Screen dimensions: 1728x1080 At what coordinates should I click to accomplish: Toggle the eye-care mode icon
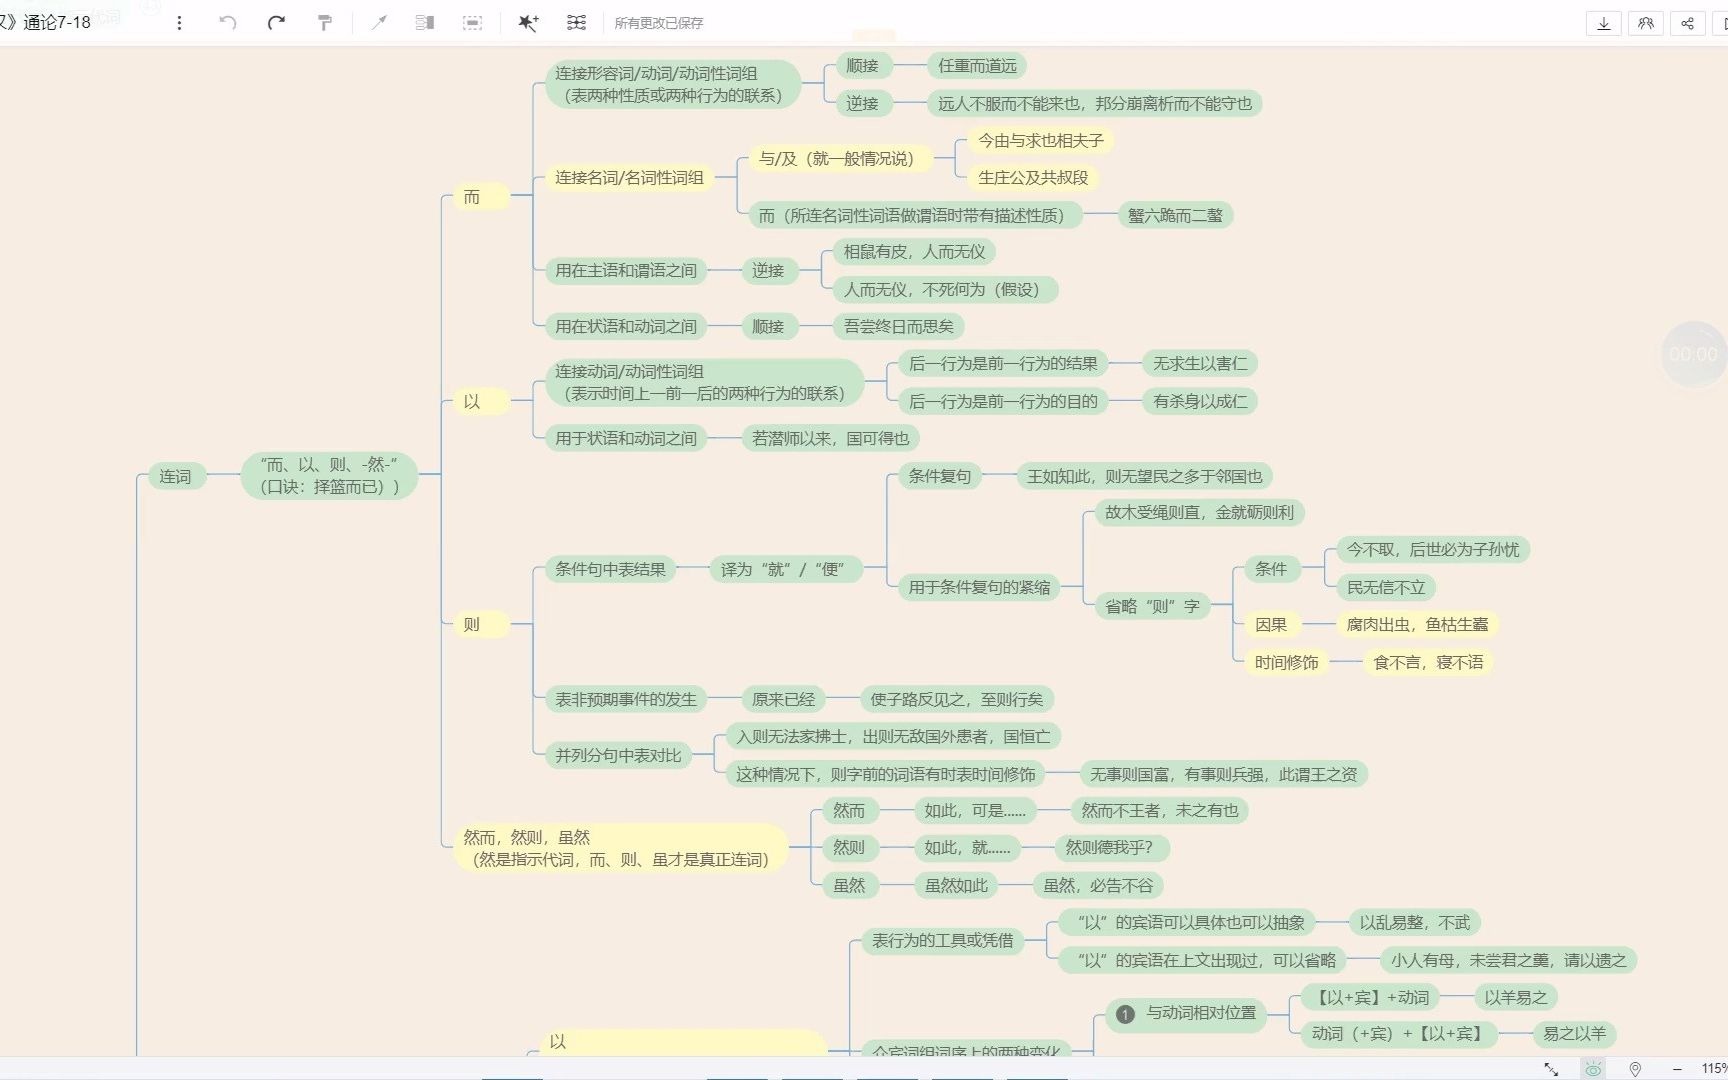(1593, 1069)
